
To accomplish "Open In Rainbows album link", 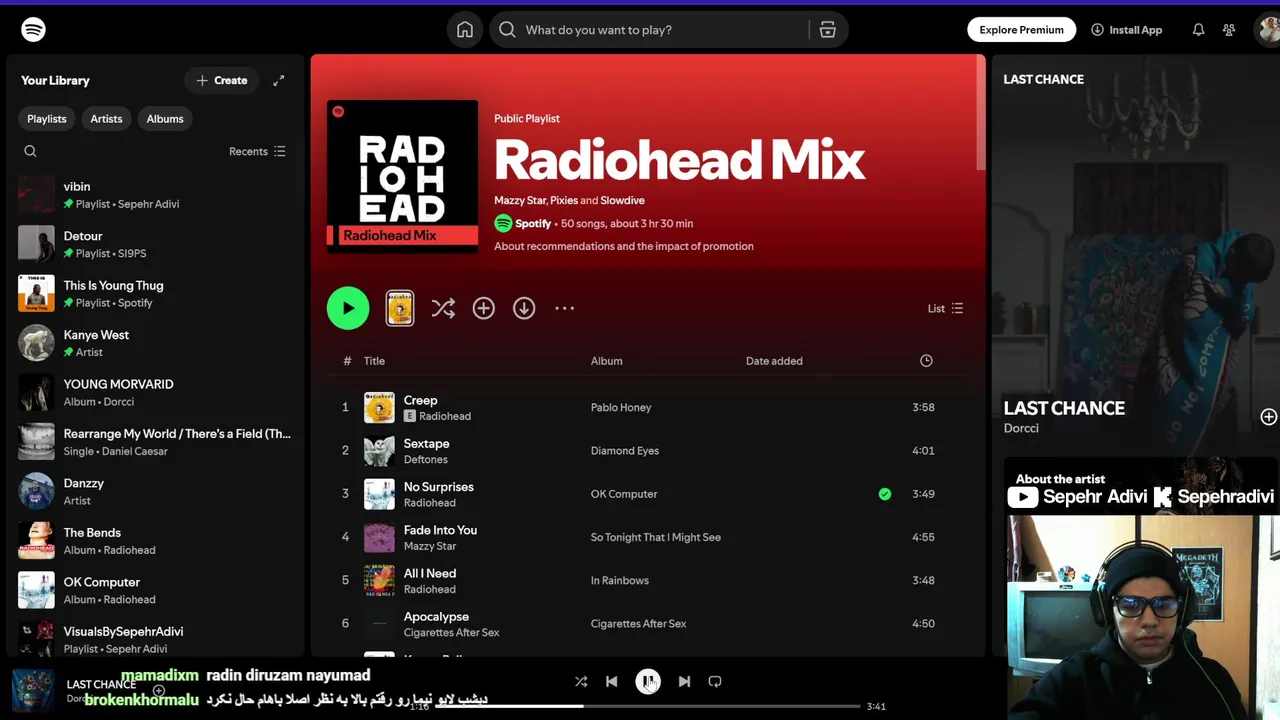I will pos(620,580).
